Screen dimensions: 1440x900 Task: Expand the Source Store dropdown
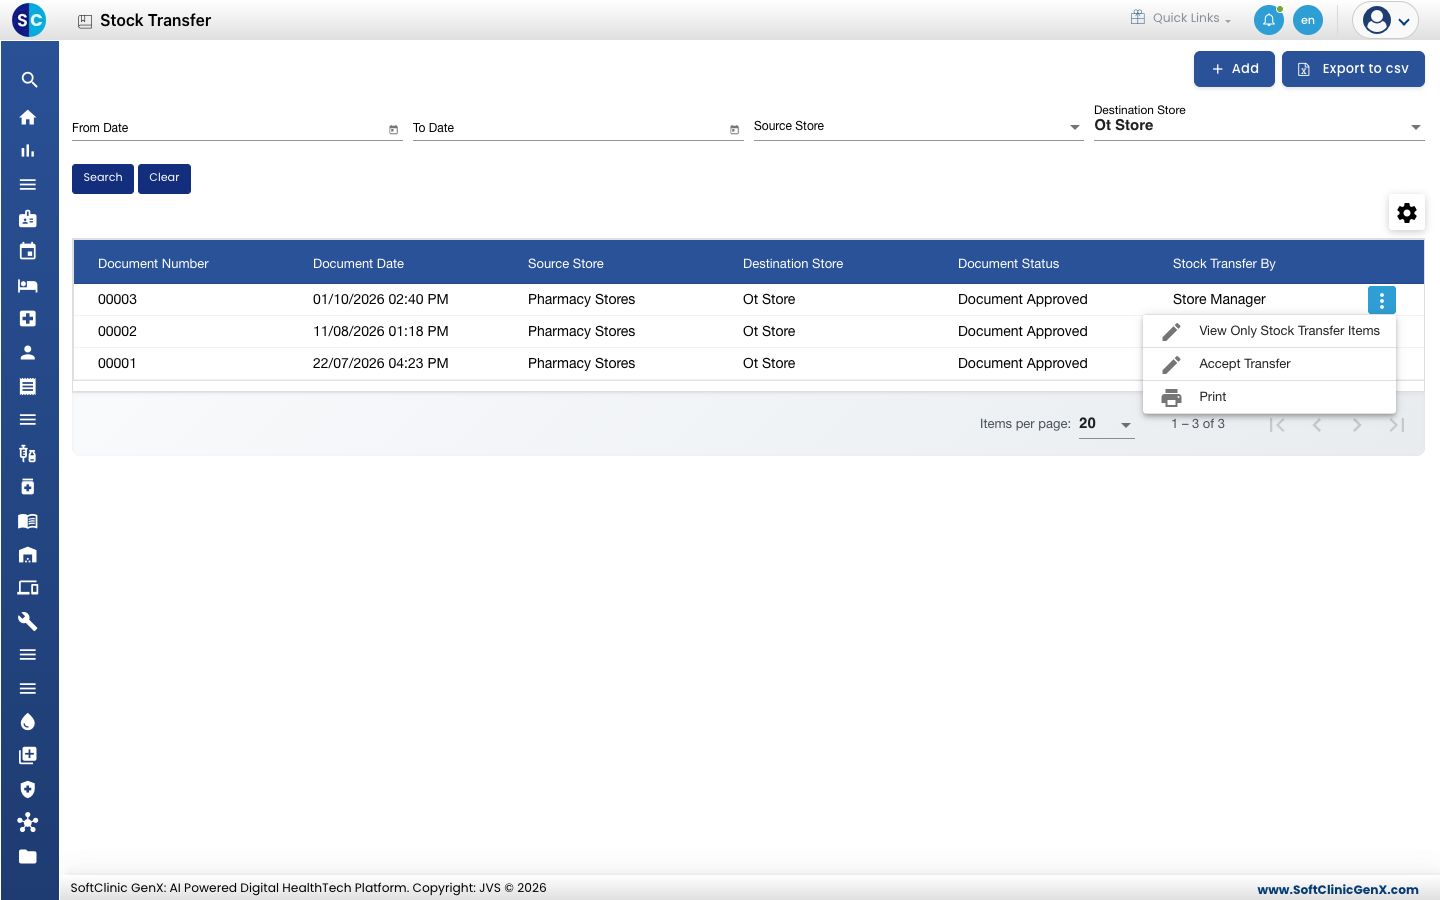[1075, 127]
